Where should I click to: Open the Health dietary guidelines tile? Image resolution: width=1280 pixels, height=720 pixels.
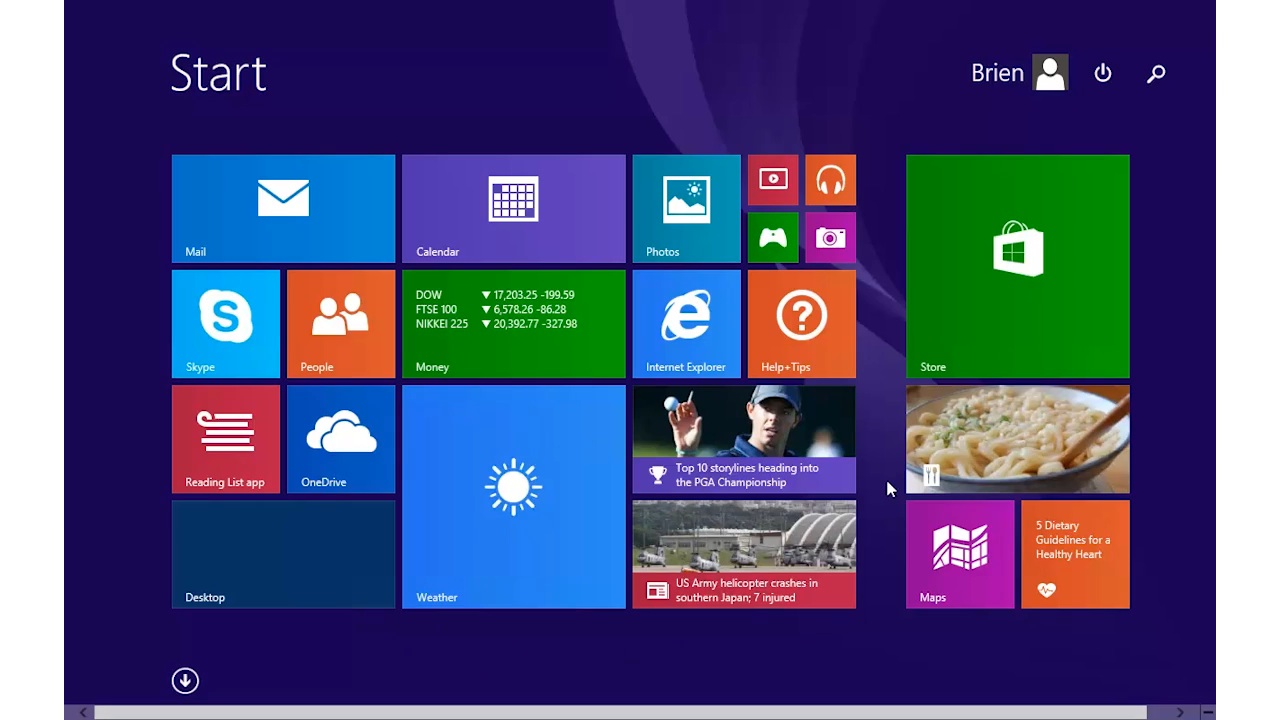point(1075,554)
